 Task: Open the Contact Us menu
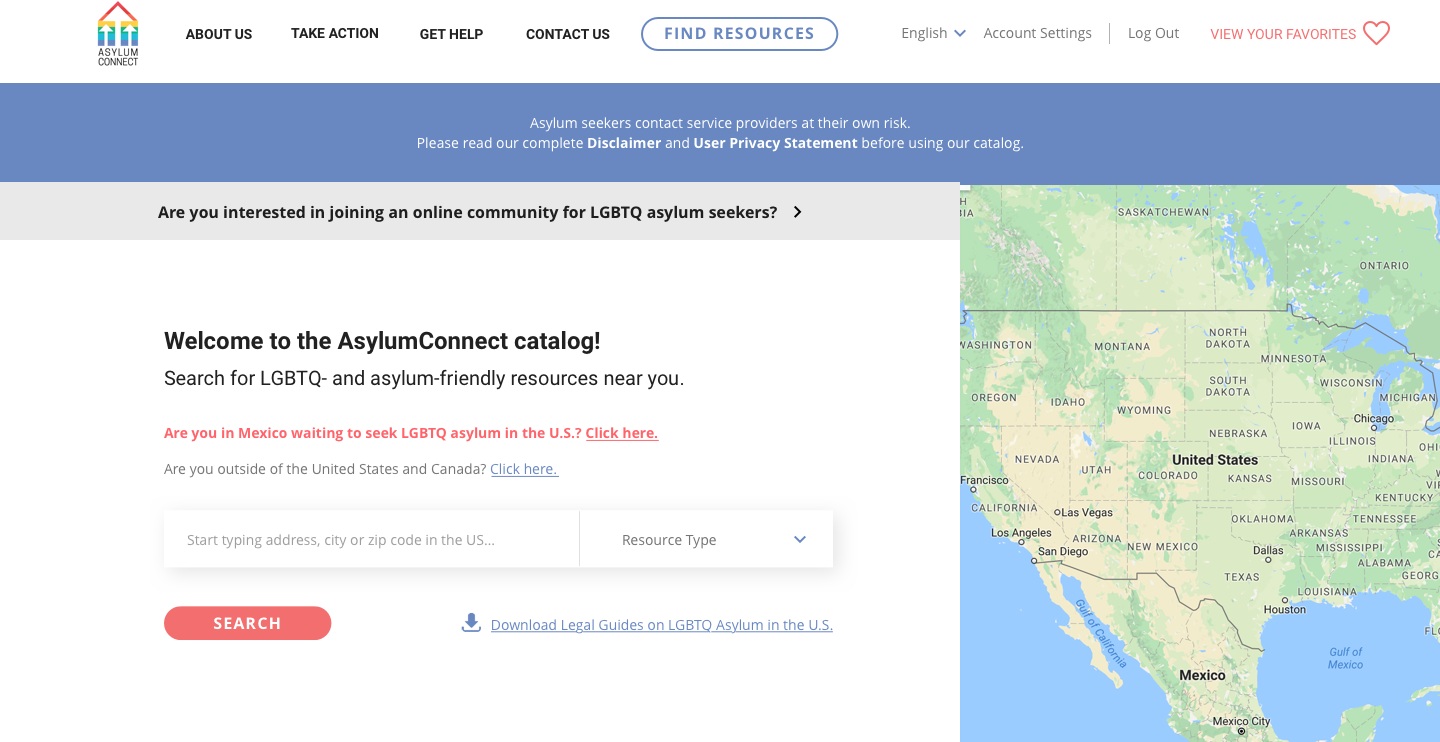point(568,34)
